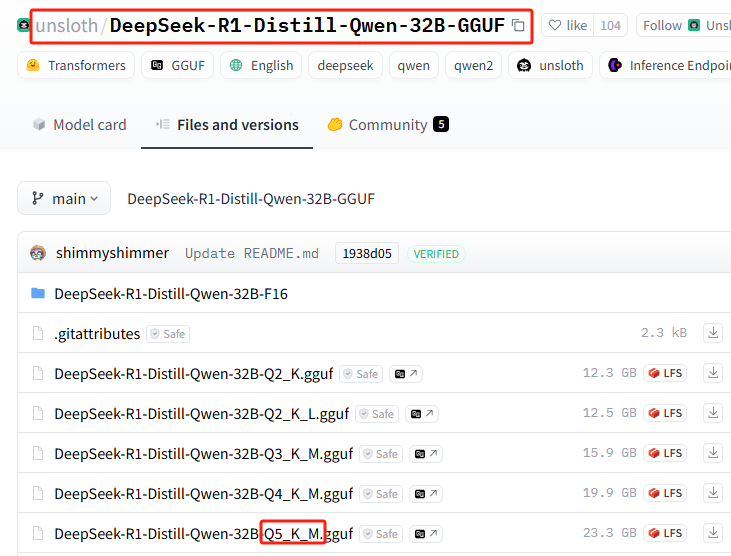Download the Q2_K.gguf file
This screenshot has width=731, height=556.
click(x=713, y=373)
